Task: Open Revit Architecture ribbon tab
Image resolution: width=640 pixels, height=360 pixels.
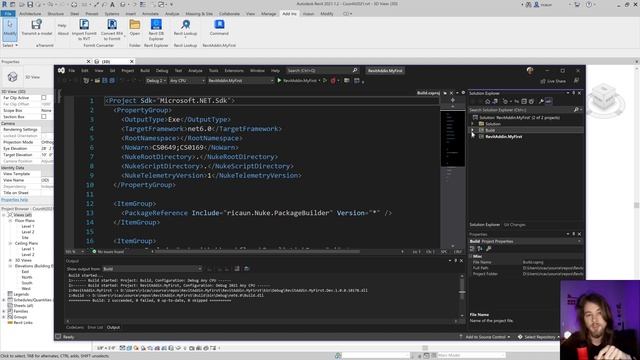Action: pos(30,14)
